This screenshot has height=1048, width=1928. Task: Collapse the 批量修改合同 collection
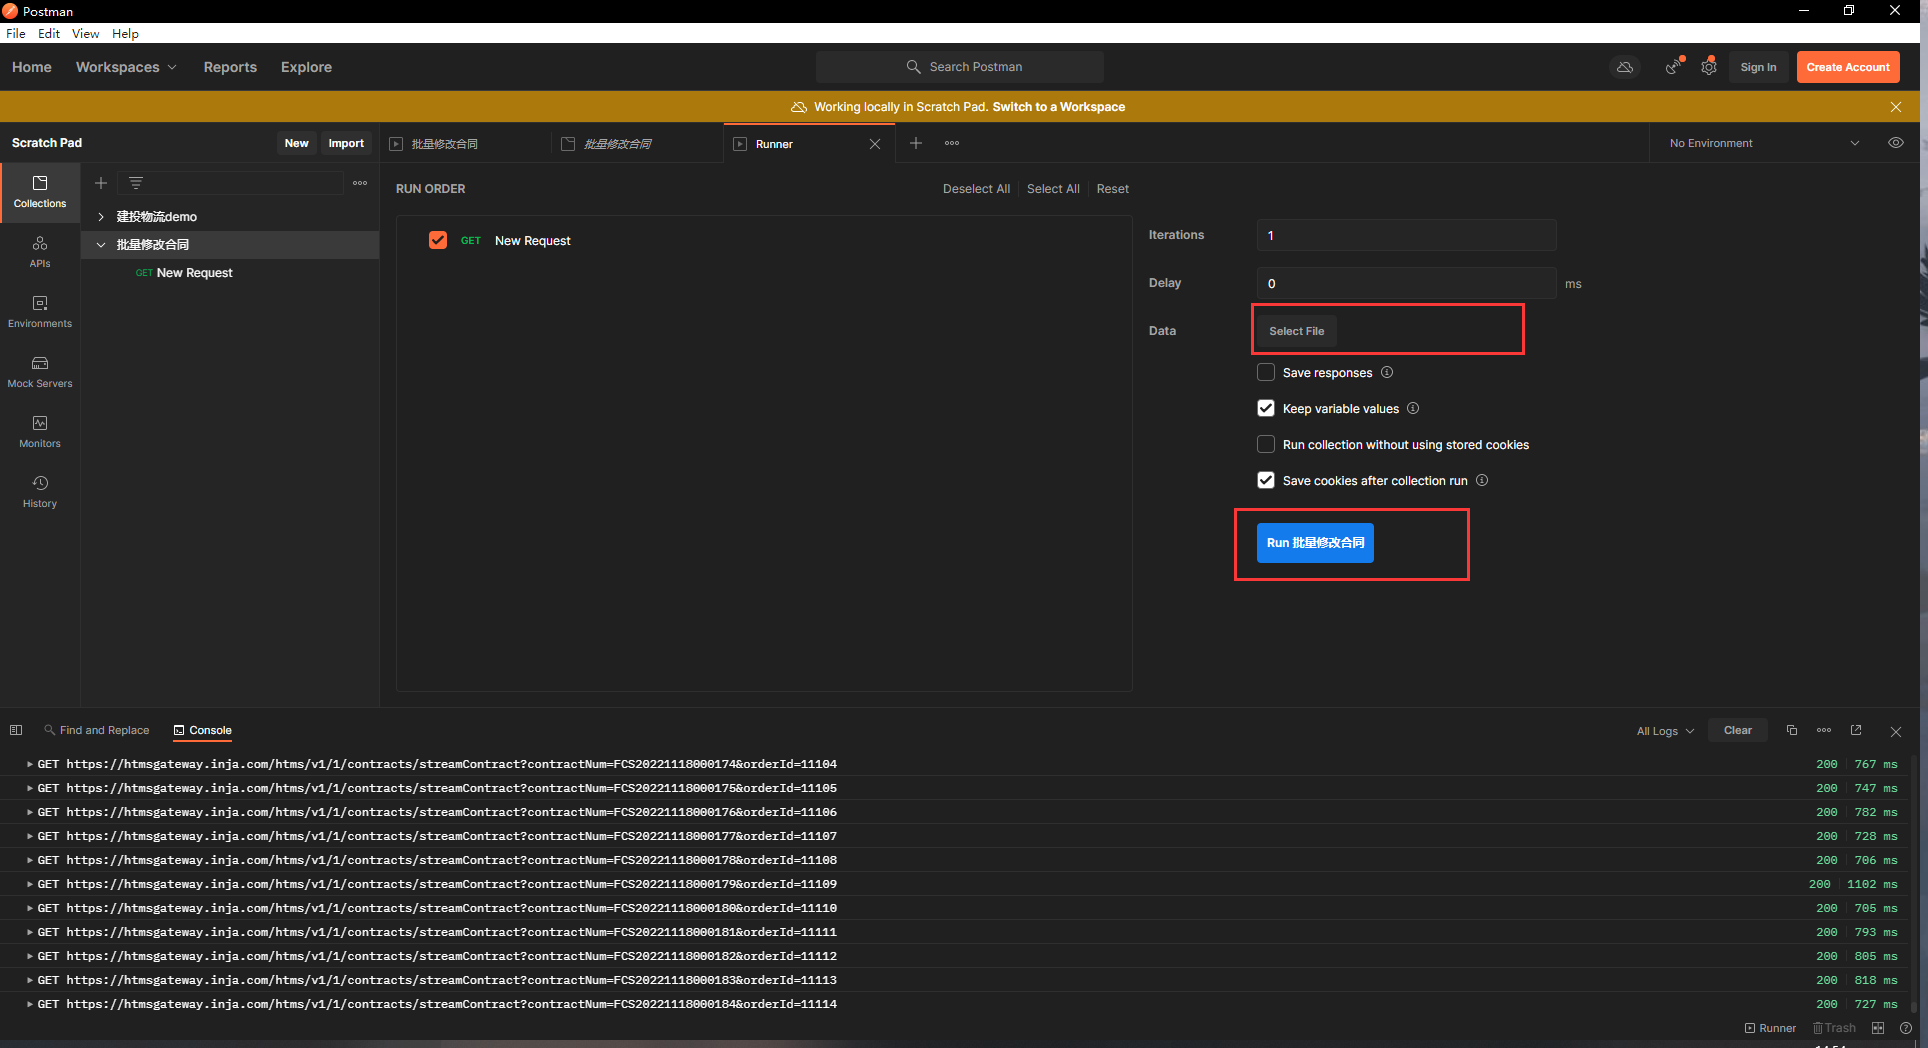click(x=101, y=244)
